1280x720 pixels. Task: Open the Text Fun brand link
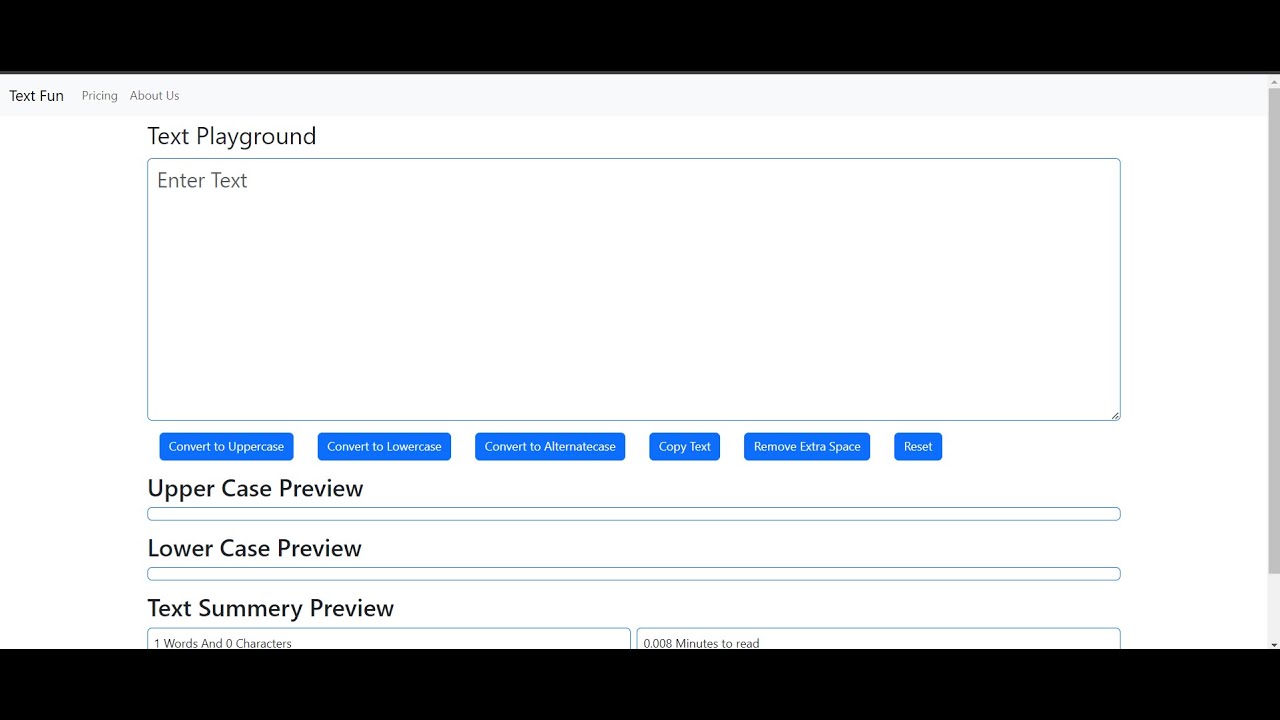(x=37, y=96)
